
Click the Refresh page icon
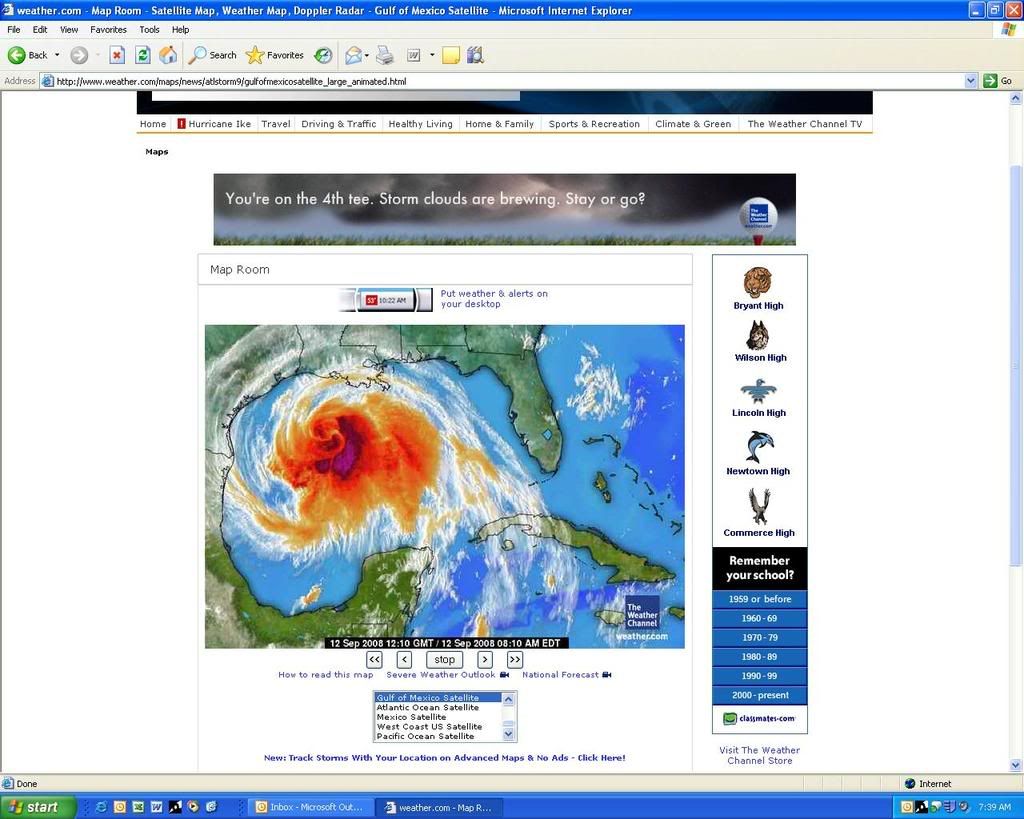click(x=143, y=55)
